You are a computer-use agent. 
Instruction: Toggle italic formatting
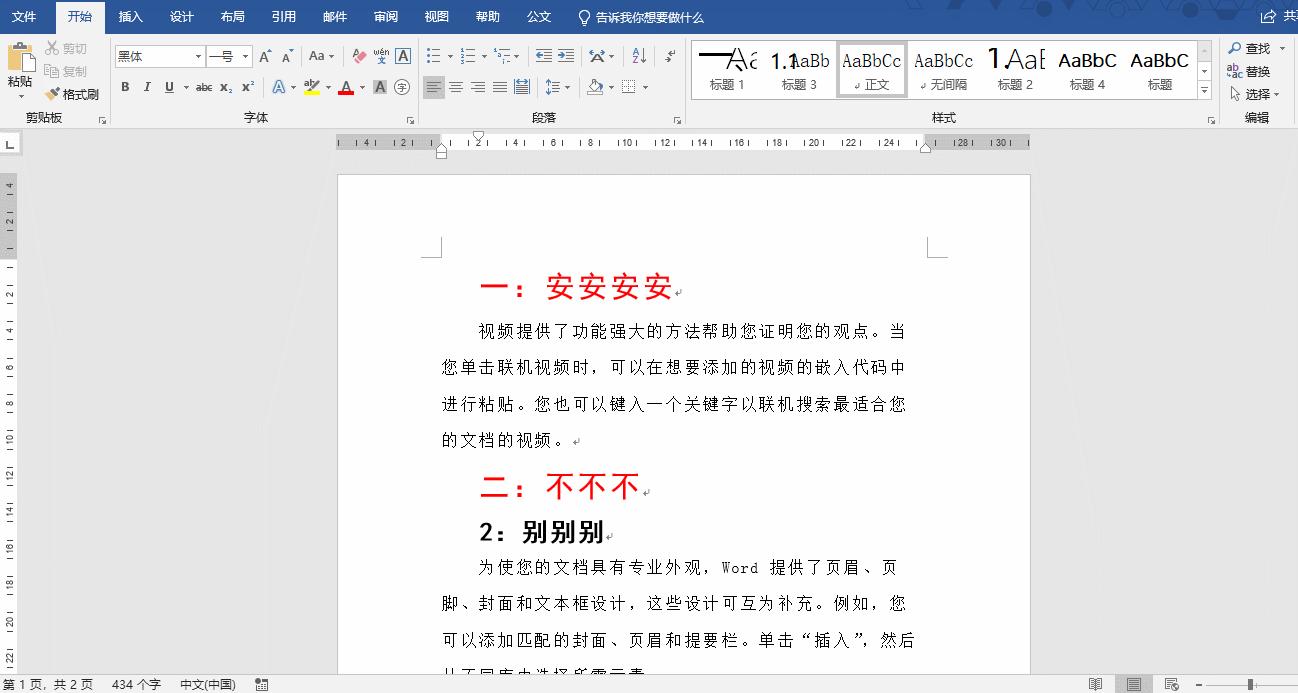[147, 87]
